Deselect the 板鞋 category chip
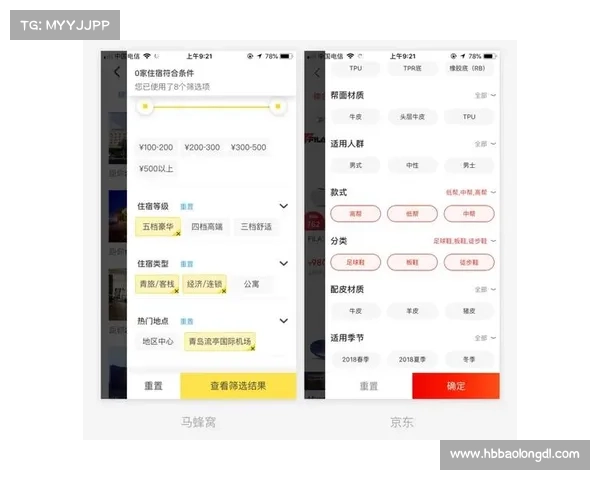600x480 pixels. tap(412, 262)
